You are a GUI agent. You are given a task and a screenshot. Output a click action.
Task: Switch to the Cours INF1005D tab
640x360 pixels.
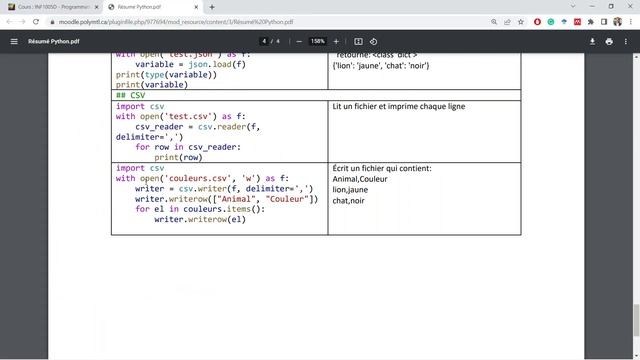[x=53, y=7]
